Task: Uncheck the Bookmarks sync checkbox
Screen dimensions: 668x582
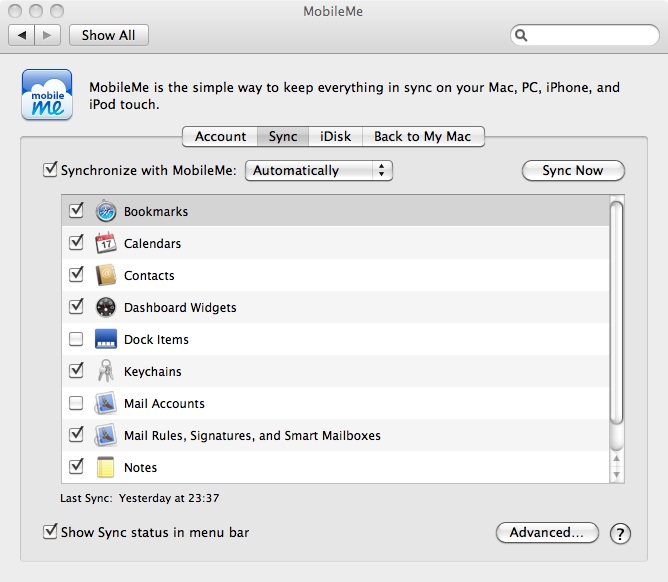Action: (76, 210)
